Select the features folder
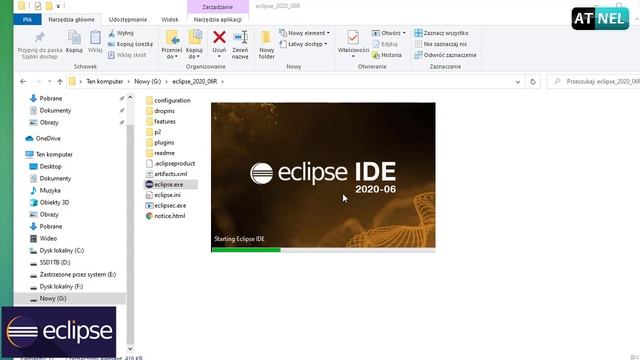Image resolution: width=640 pixels, height=360 pixels. click(x=164, y=122)
